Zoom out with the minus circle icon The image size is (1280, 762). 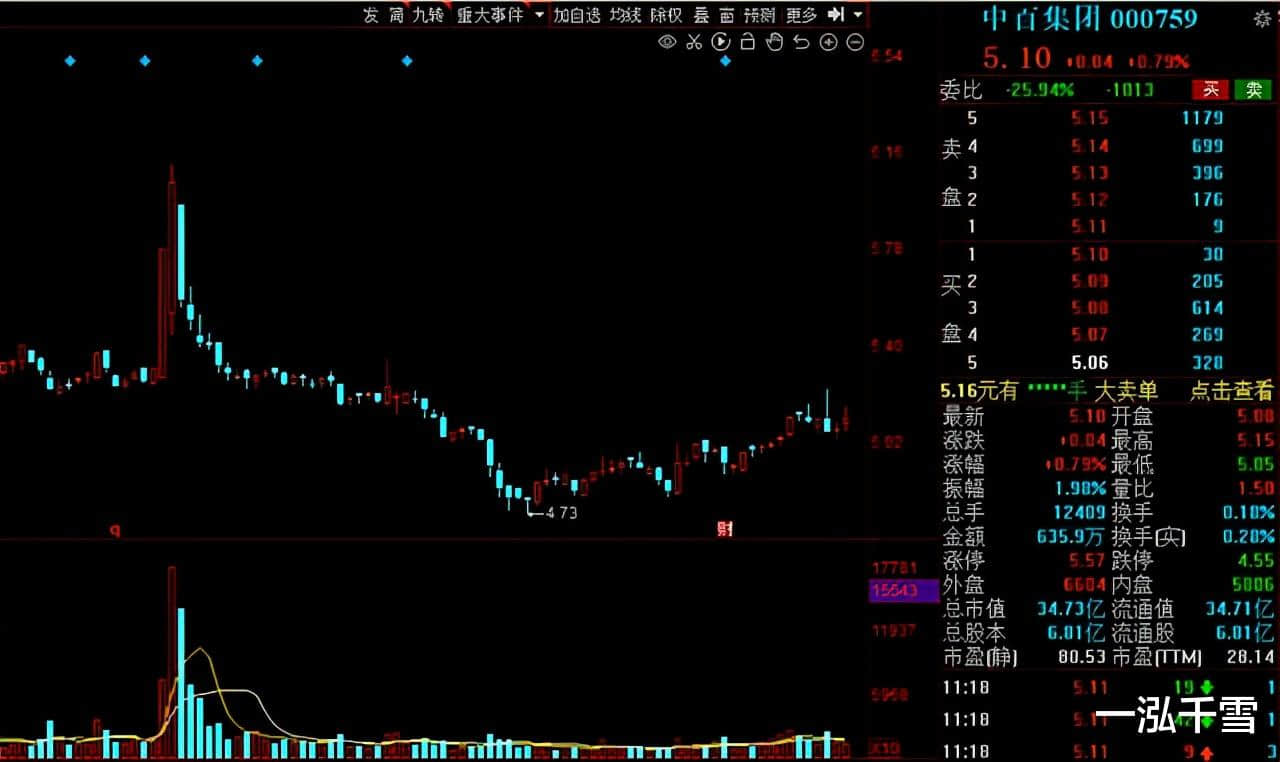coord(855,41)
